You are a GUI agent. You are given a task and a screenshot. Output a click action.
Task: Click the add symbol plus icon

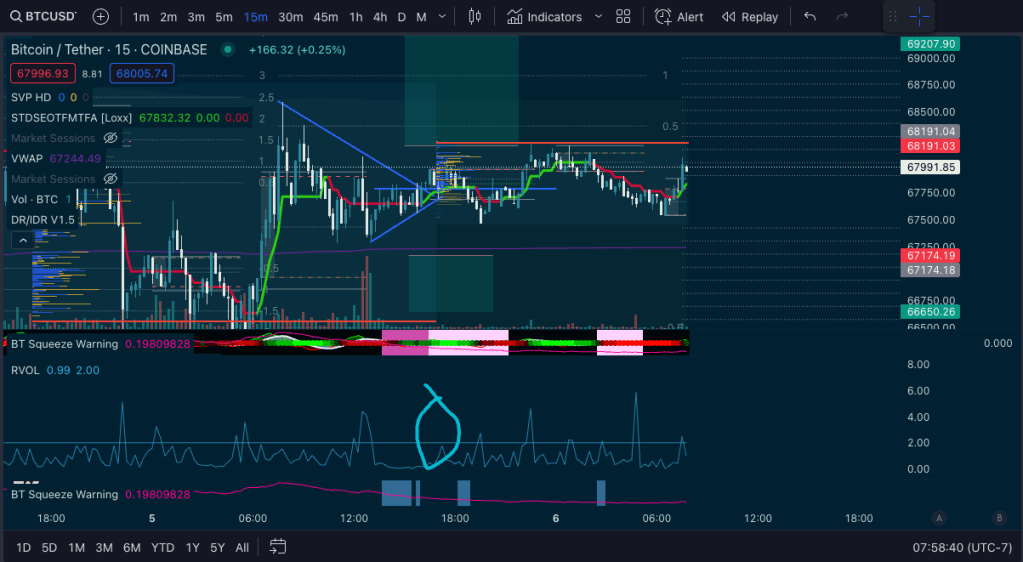pos(101,17)
